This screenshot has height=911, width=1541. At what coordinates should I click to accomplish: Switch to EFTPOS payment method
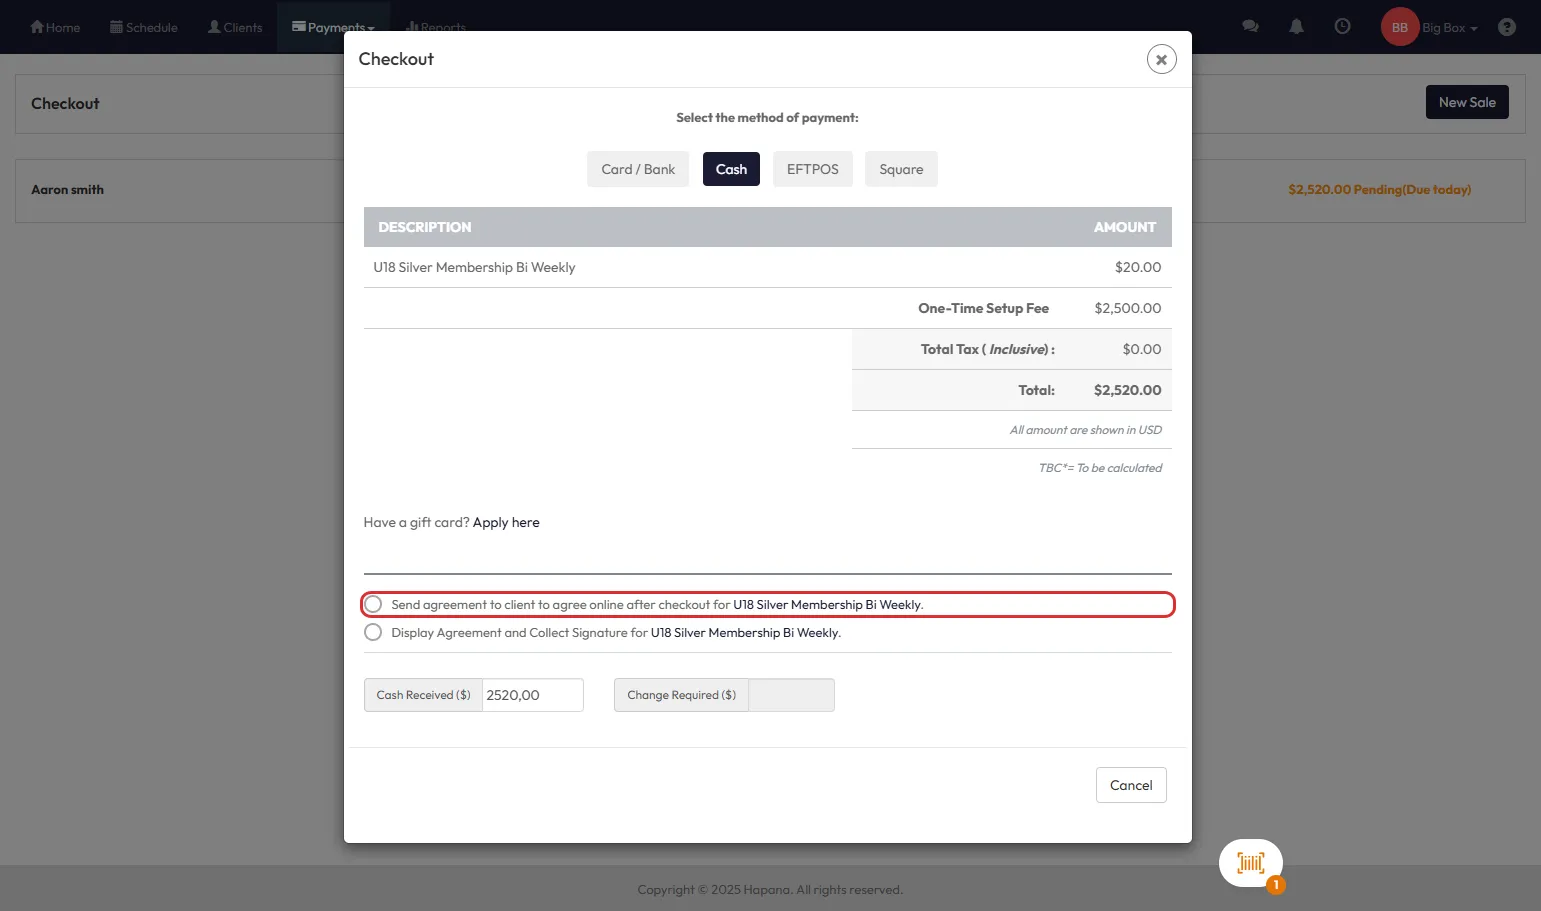pyautogui.click(x=812, y=169)
